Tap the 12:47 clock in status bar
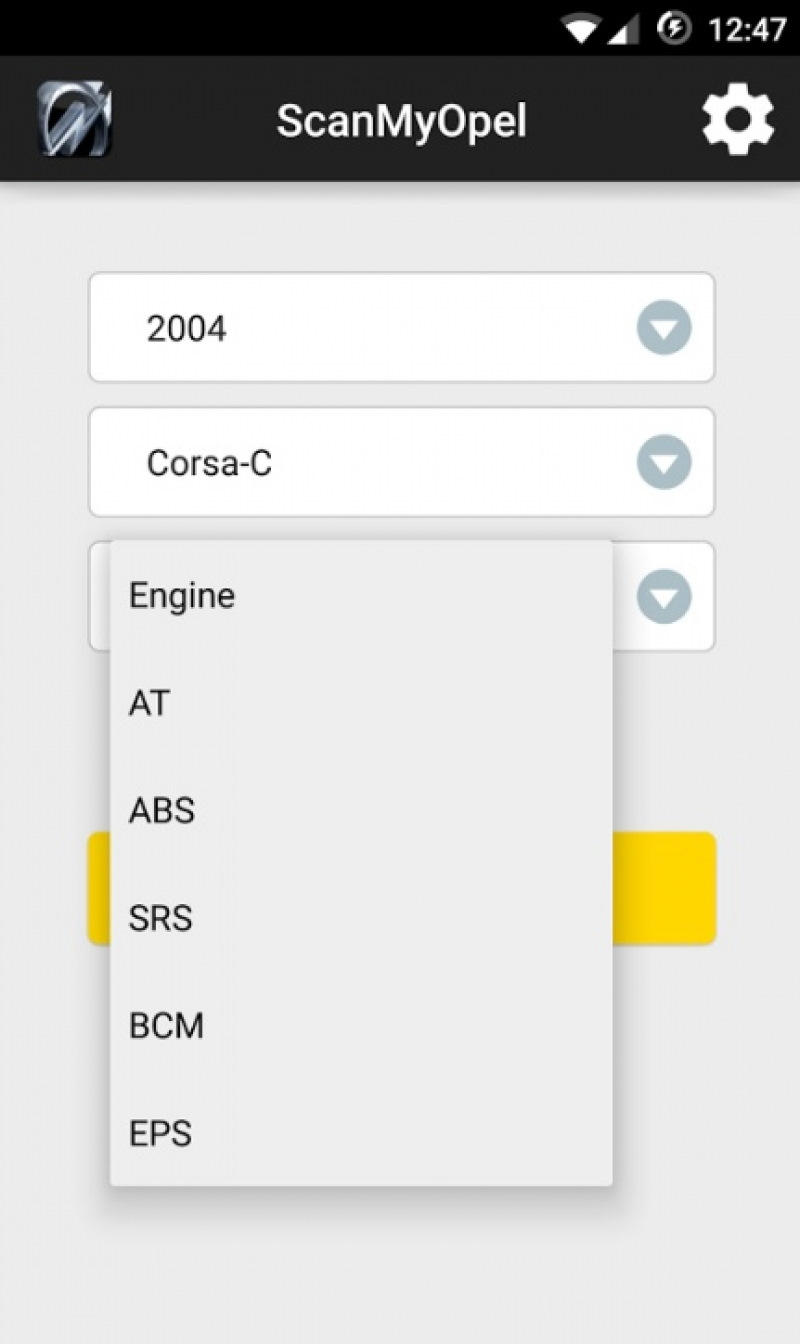This screenshot has width=800, height=1344. [746, 29]
